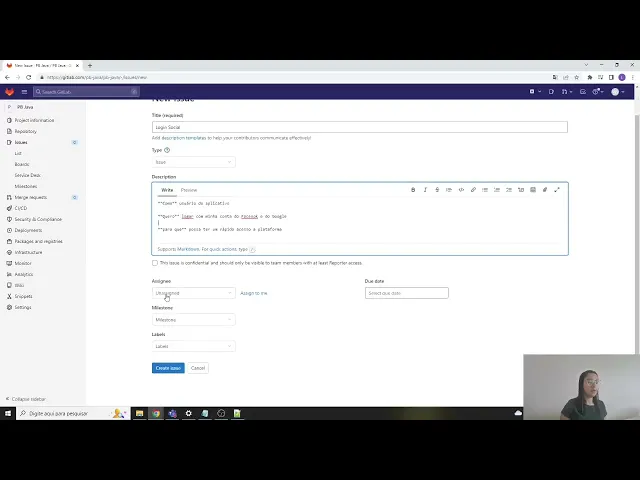Insert code formatting in the description

[461, 190]
